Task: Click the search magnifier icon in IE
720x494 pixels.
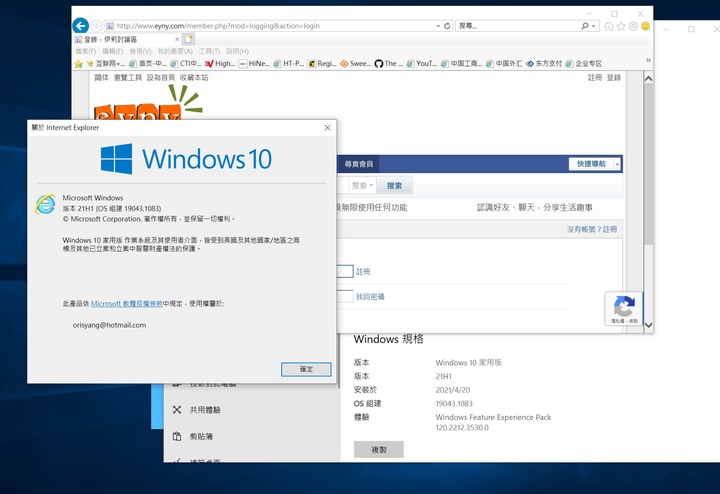Action: click(585, 26)
